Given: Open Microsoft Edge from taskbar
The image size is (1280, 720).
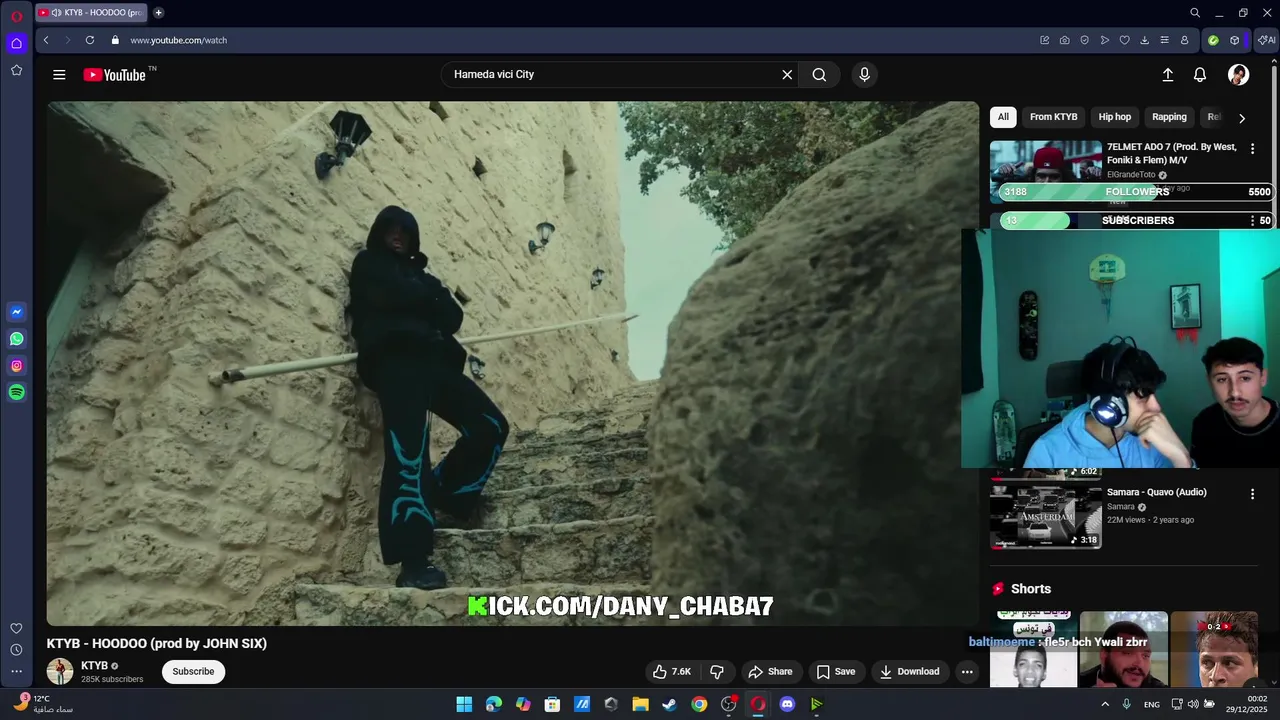Looking at the screenshot, I should point(494,704).
